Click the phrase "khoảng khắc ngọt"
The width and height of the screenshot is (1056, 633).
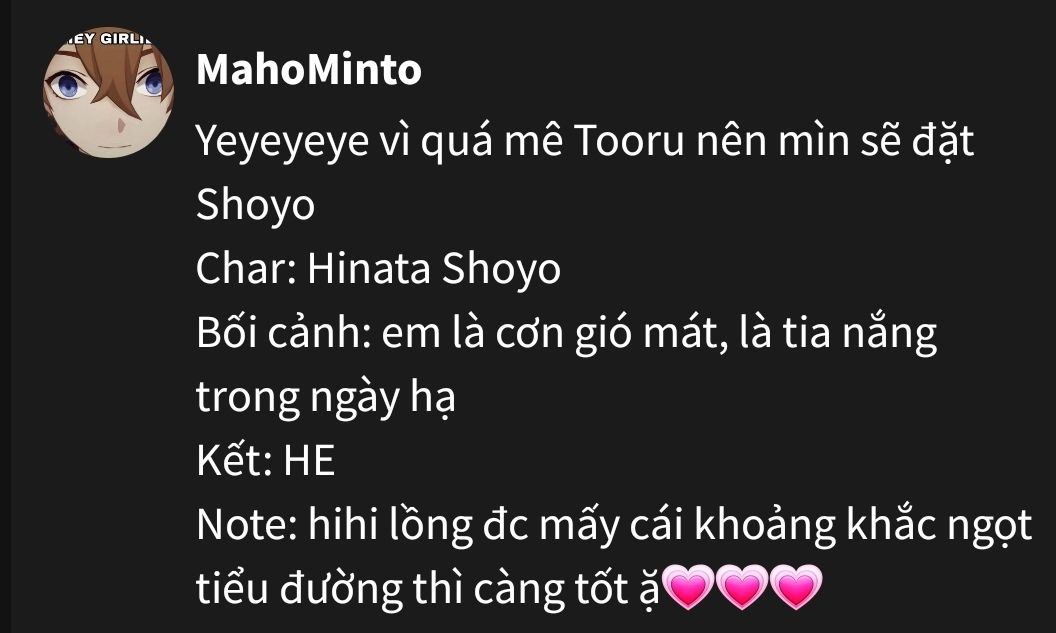[x=863, y=525]
